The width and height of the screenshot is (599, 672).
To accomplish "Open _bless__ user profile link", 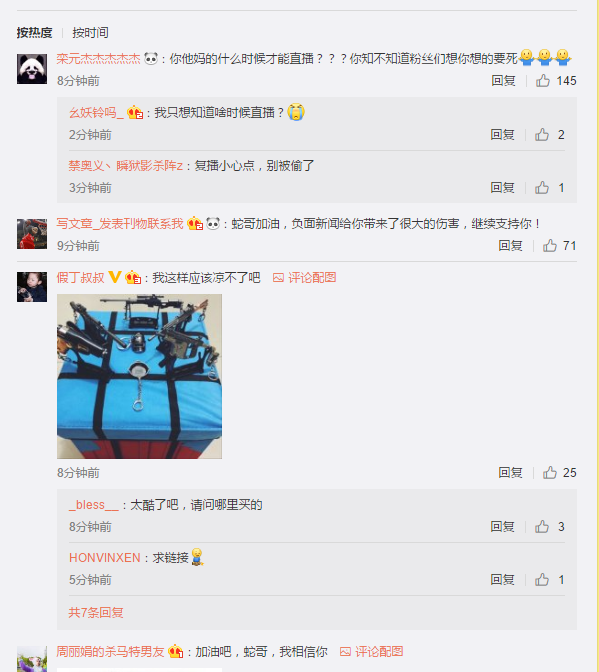I will pos(94,505).
